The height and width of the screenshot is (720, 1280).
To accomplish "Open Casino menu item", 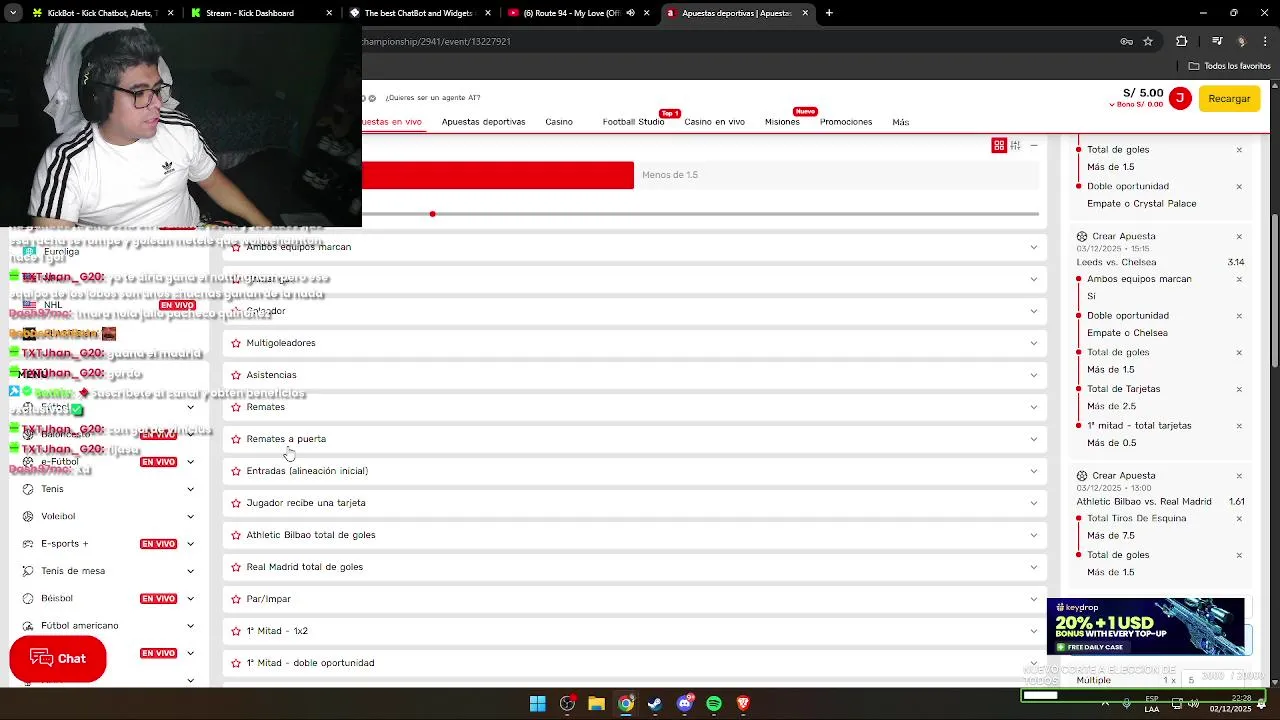I will (559, 122).
